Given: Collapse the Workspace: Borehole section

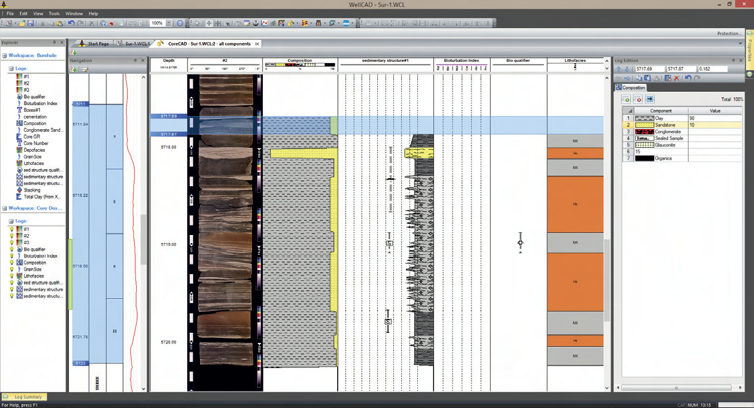Looking at the screenshot, I should [5, 56].
